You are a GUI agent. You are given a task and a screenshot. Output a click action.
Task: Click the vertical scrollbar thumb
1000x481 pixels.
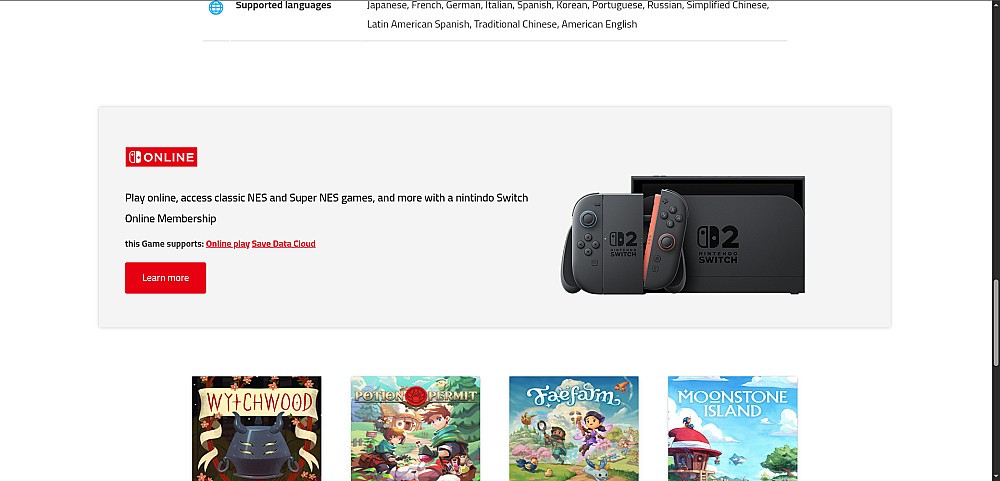[x=996, y=323]
